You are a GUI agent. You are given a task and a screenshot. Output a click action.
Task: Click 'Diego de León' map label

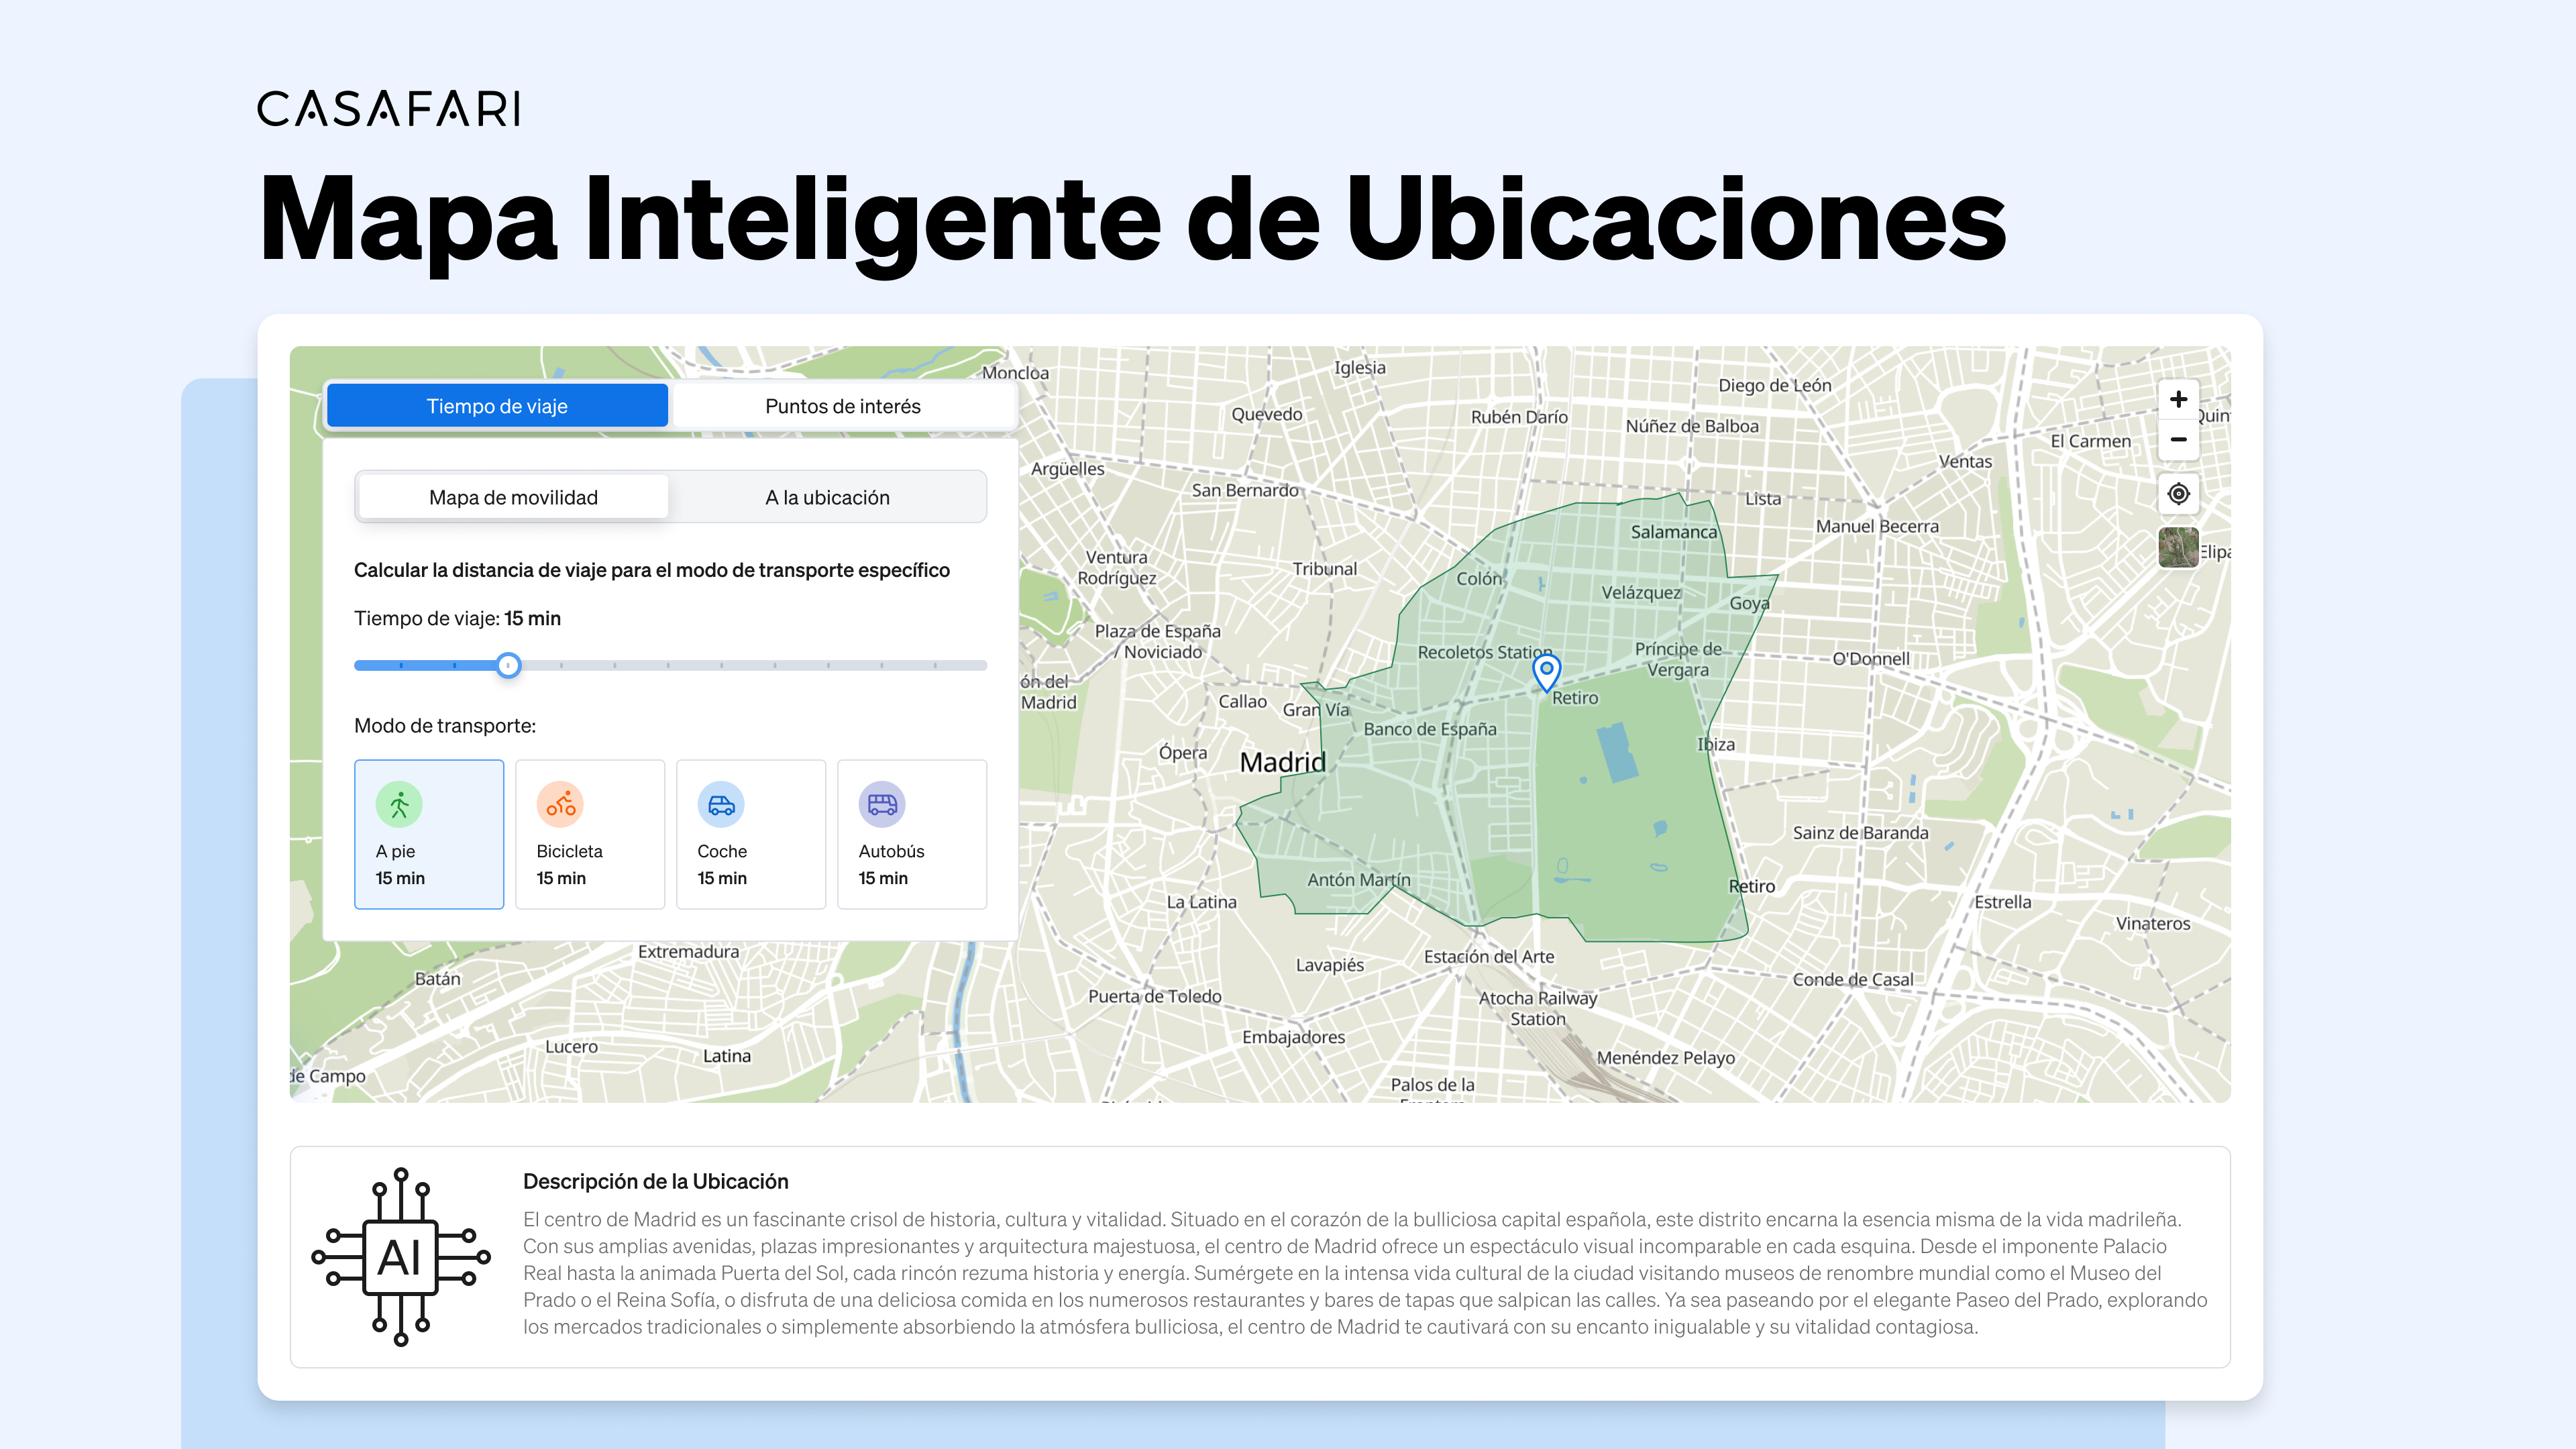pos(1775,386)
